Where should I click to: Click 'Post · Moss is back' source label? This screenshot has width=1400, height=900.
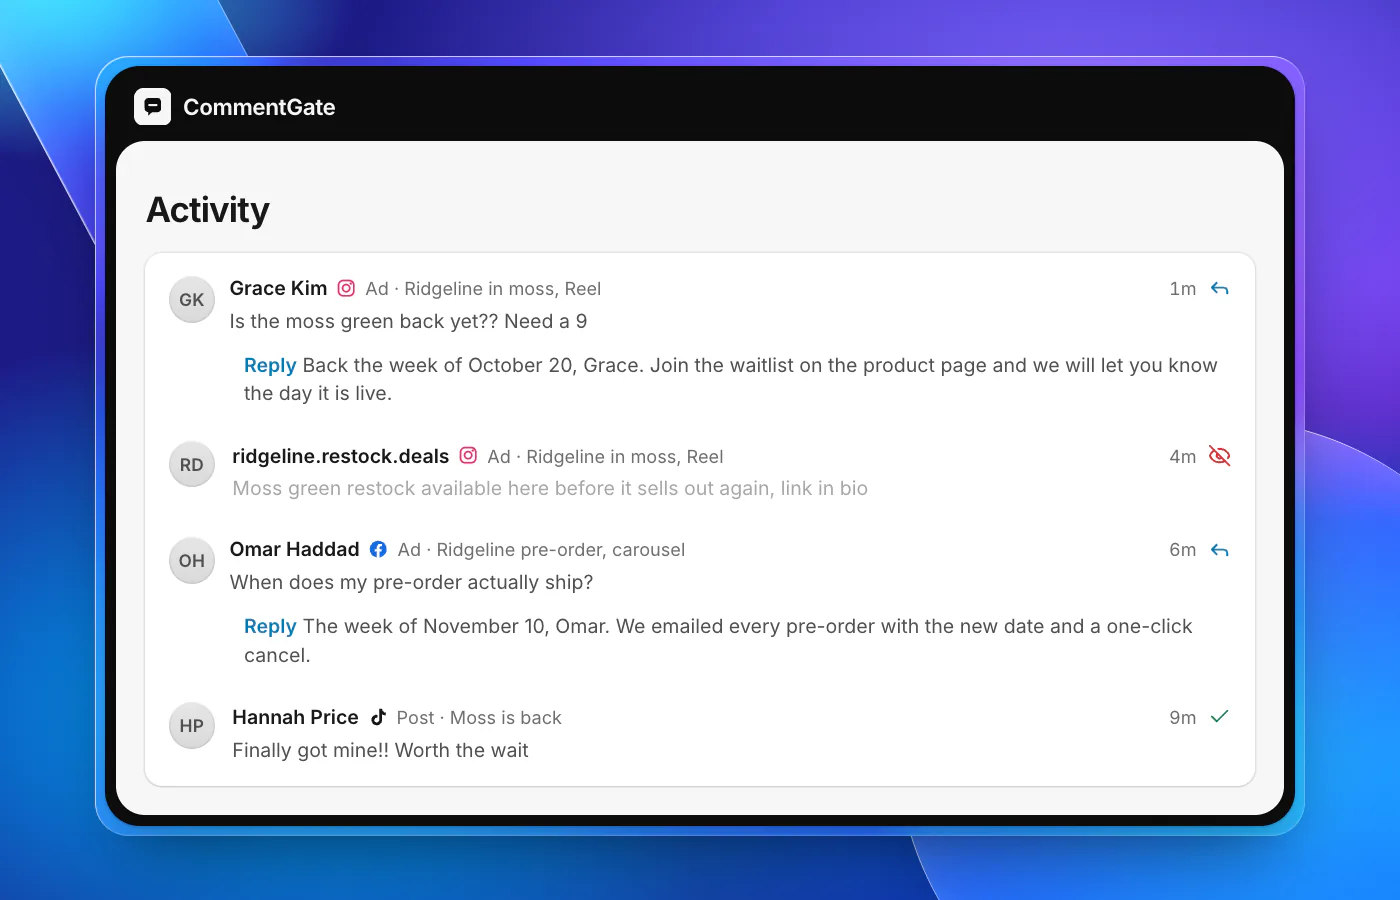(x=479, y=718)
